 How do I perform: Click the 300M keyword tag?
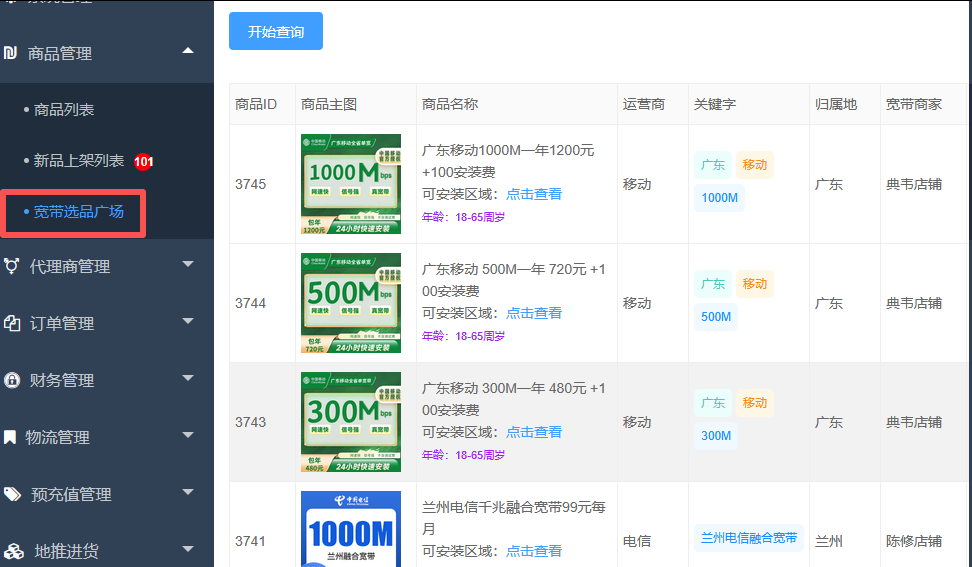coord(716,436)
